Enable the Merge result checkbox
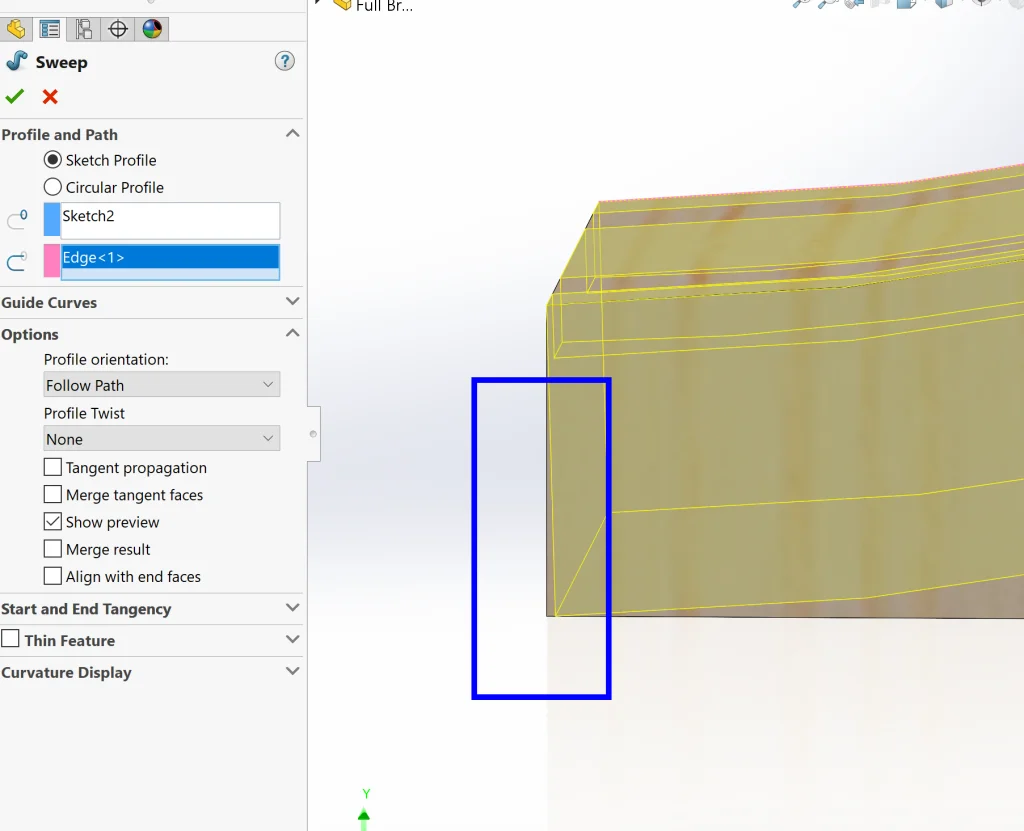 [53, 550]
